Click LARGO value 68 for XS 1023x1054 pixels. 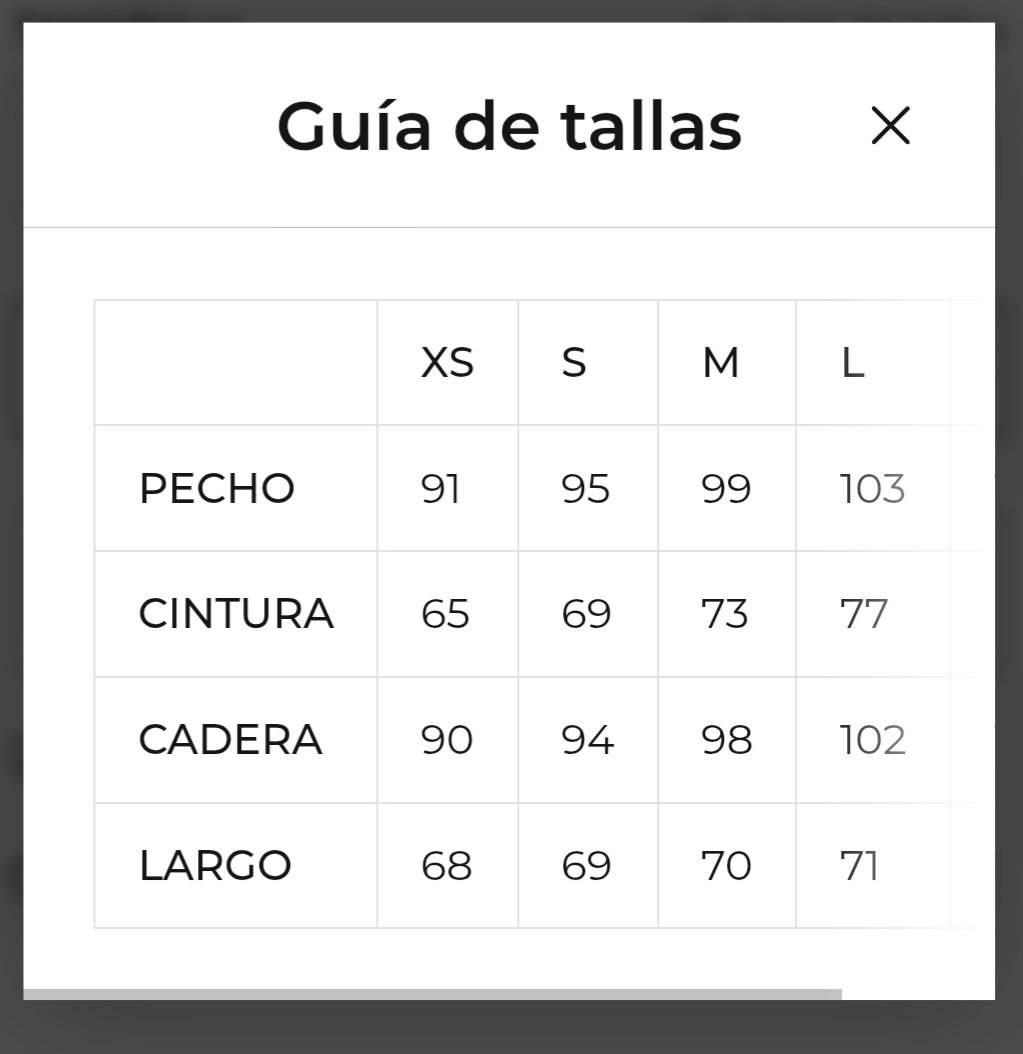pos(446,866)
